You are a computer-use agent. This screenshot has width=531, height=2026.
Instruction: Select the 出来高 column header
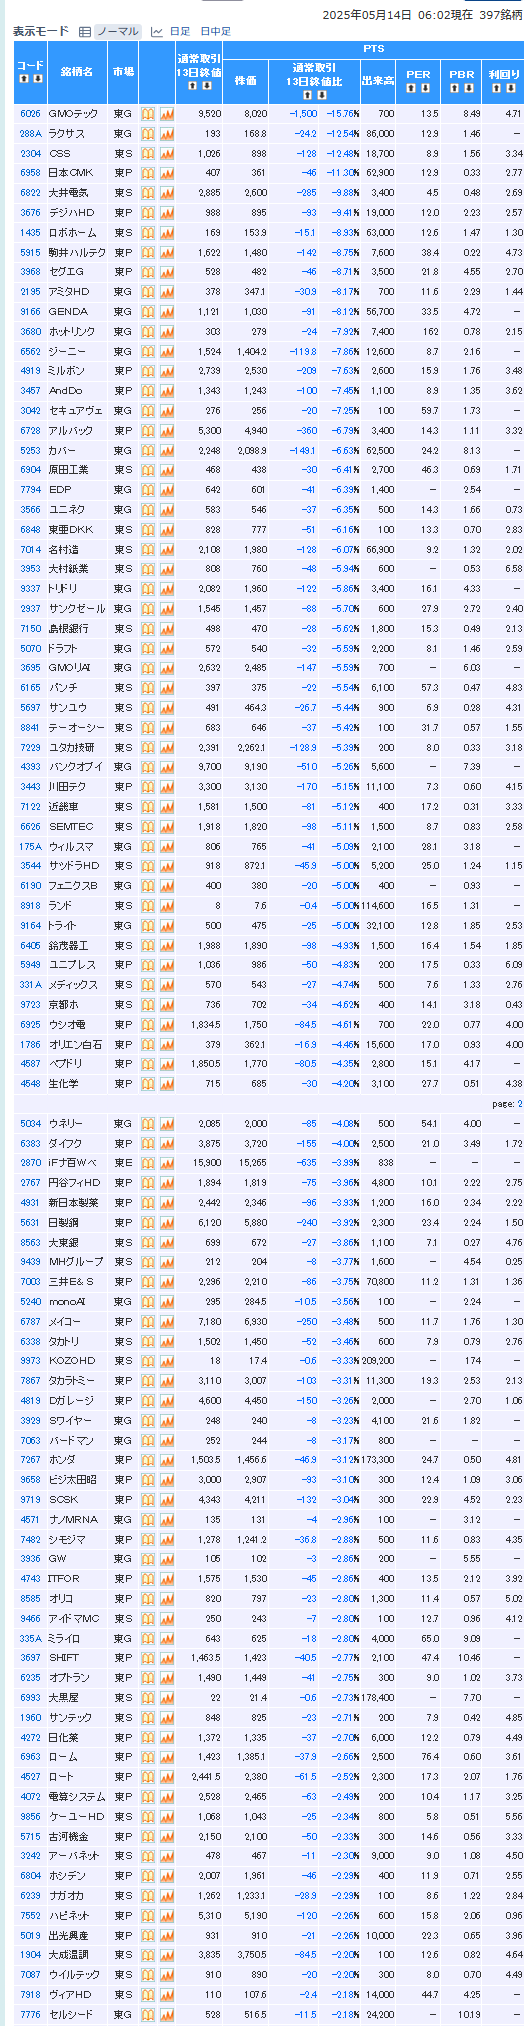[x=377, y=81]
